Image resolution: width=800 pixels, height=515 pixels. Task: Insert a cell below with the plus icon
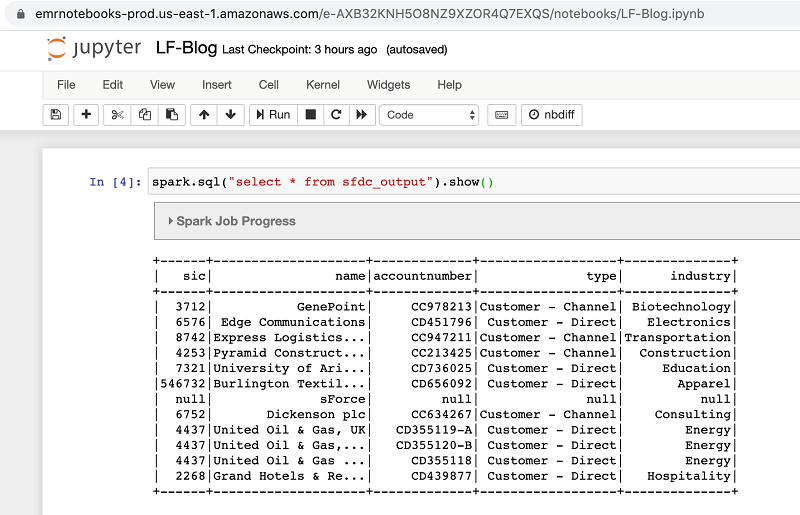(x=86, y=115)
